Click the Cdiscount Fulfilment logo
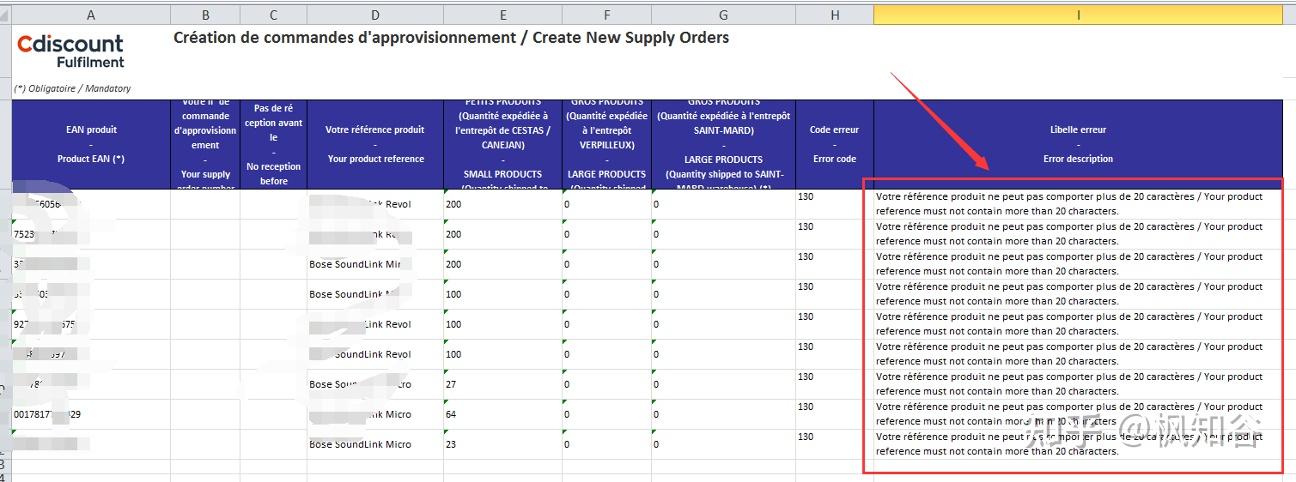 point(70,51)
